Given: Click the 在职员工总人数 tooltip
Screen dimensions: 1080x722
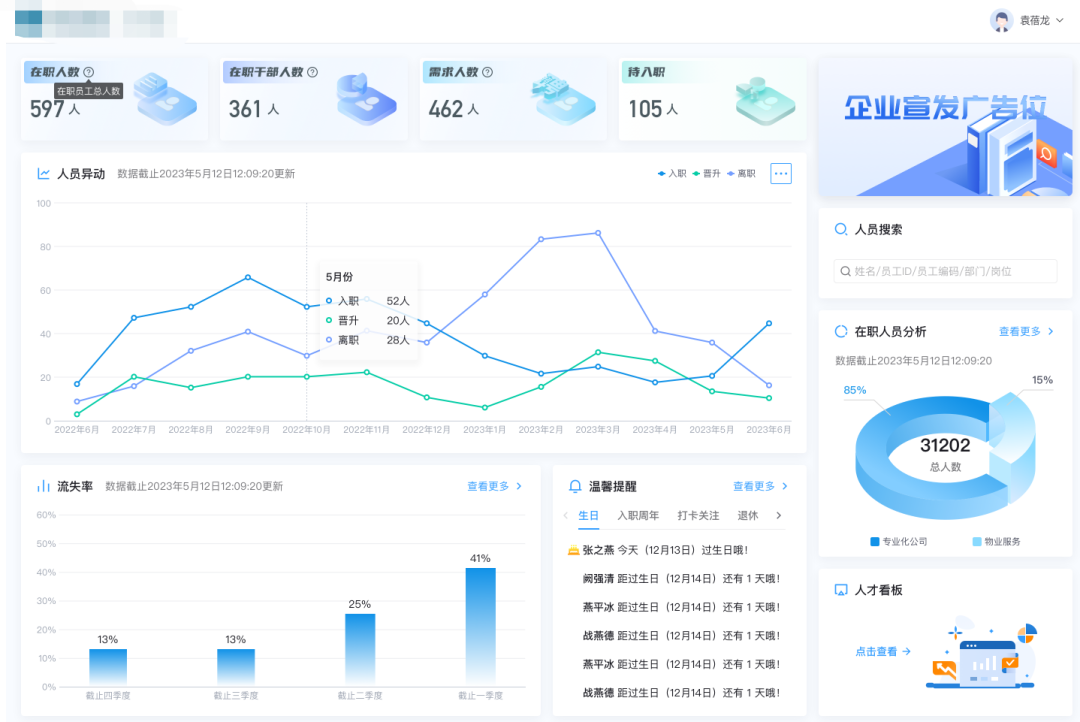Looking at the screenshot, I should click(88, 91).
